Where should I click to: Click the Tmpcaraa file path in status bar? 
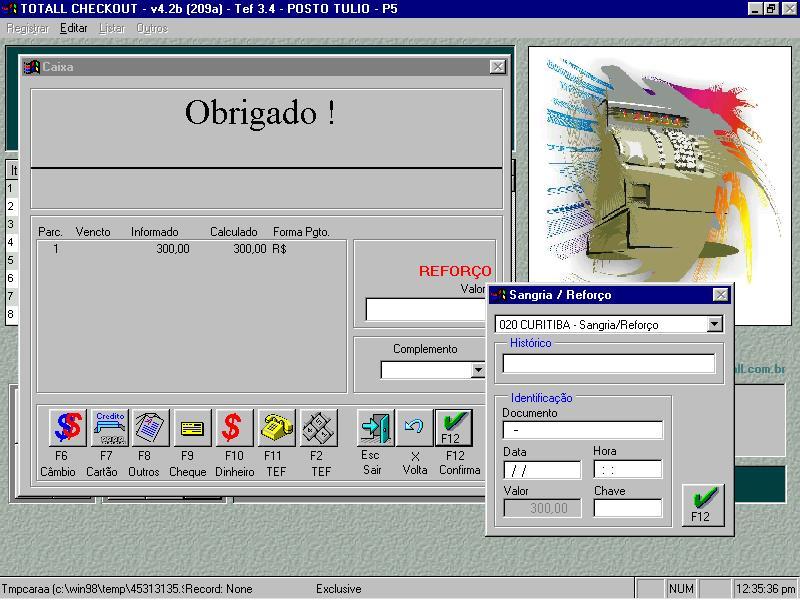tap(92, 589)
